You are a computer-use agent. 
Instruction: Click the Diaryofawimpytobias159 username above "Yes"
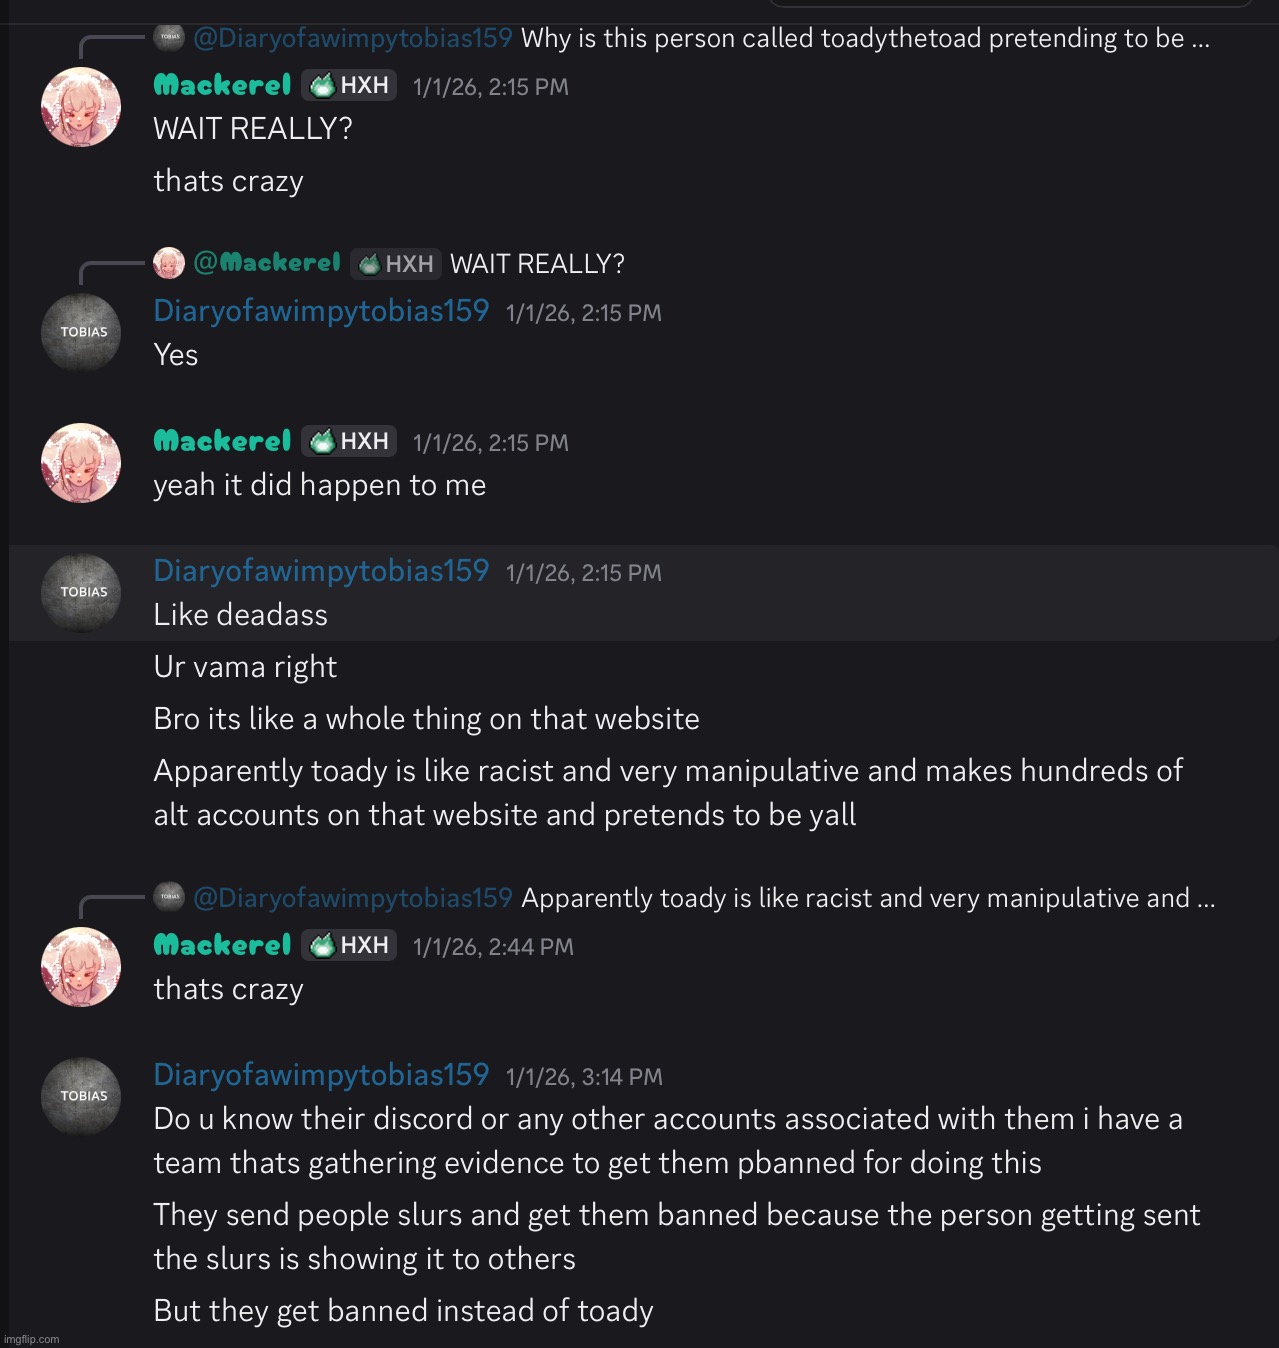click(321, 311)
